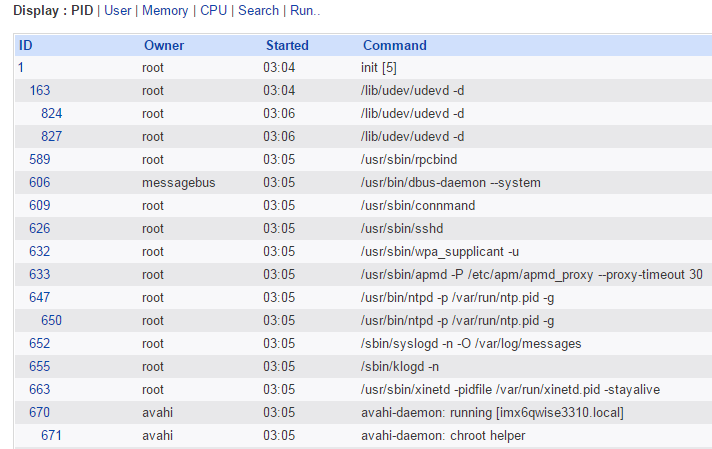Open the Run.. link

pos(305,10)
